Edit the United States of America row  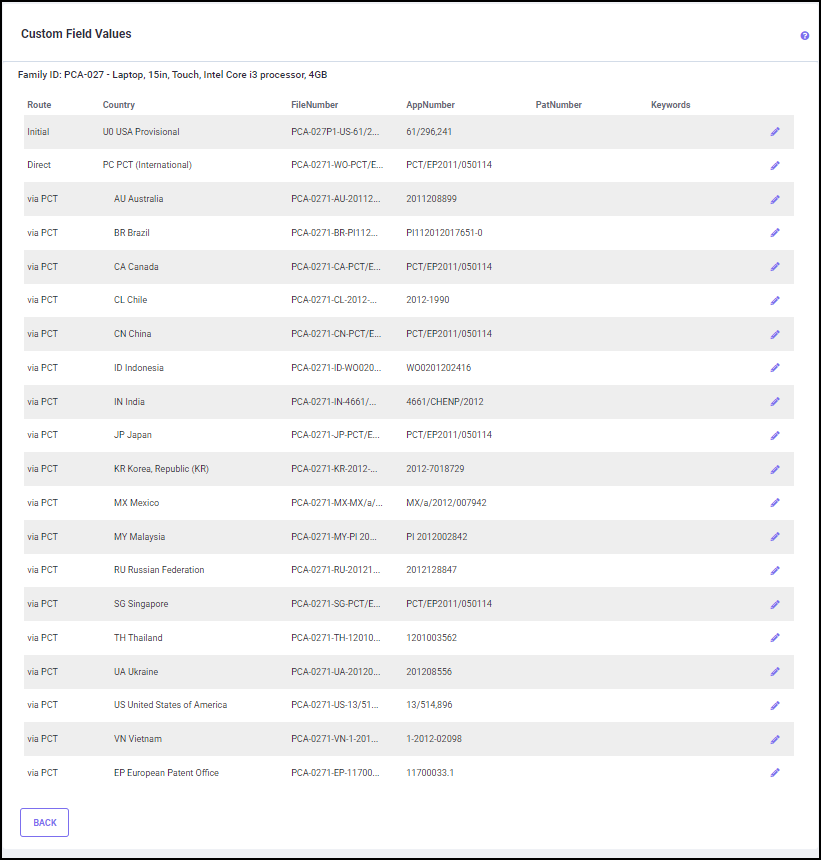click(774, 706)
